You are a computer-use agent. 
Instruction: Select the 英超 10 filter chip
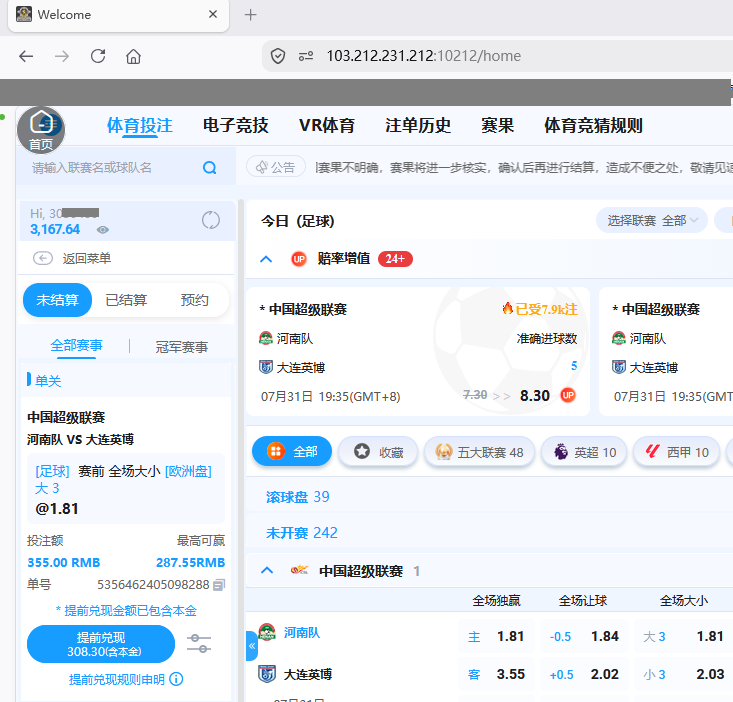583,452
